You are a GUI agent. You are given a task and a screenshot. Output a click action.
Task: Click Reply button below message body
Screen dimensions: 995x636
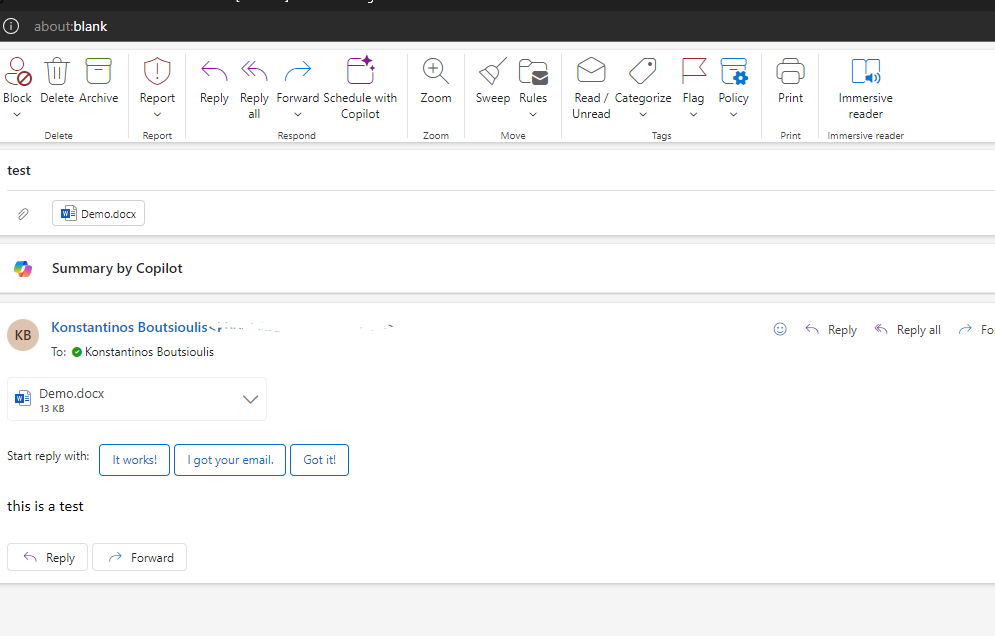click(x=48, y=557)
